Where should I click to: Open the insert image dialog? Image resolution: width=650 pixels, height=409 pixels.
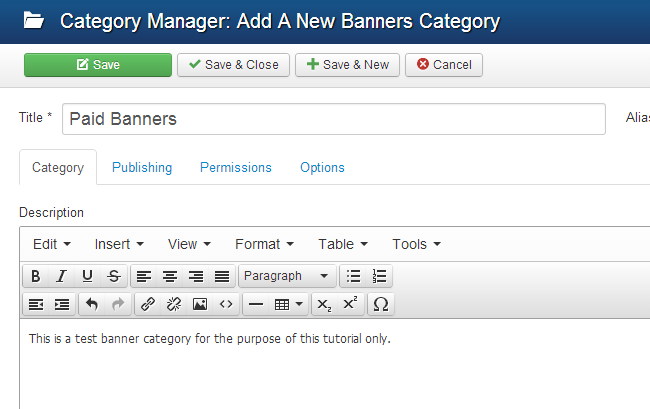tap(199, 304)
